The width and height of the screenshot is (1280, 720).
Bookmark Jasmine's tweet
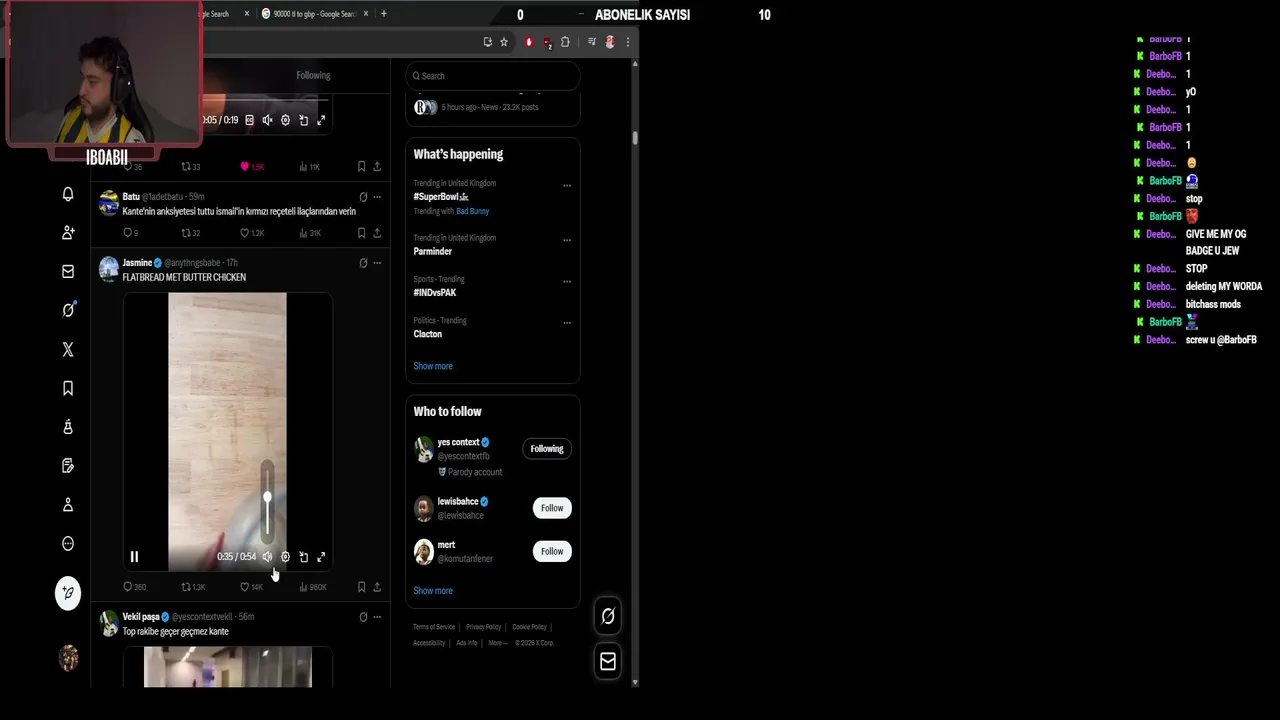[361, 587]
